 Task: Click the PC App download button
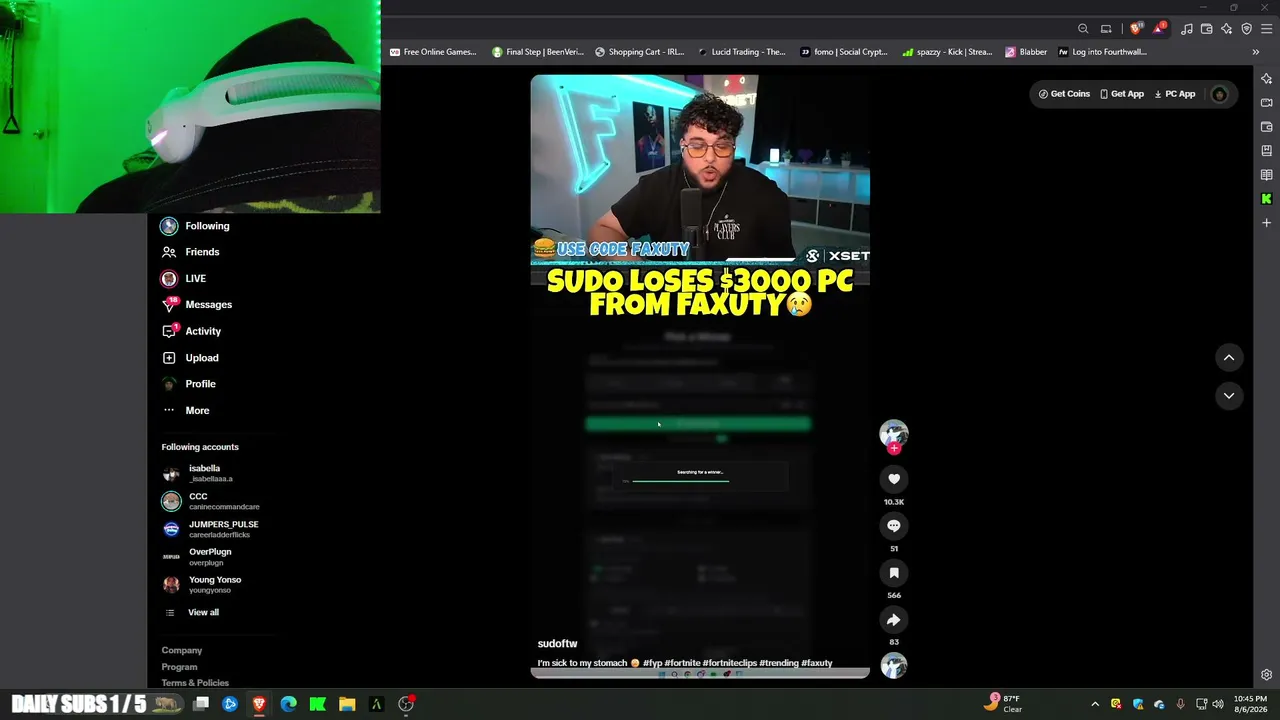(x=1175, y=94)
